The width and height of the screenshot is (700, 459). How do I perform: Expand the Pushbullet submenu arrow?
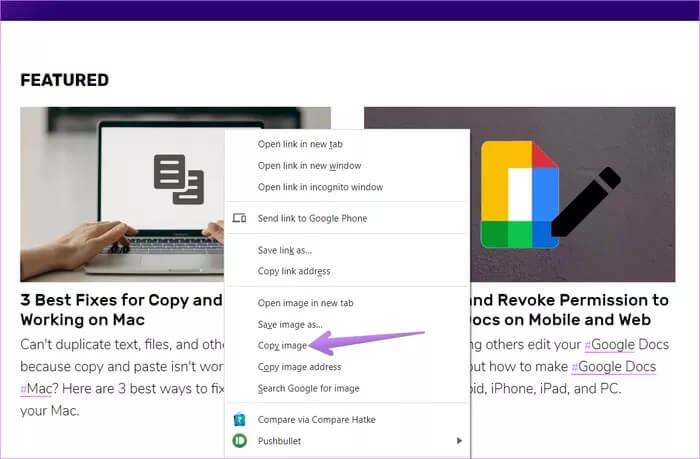pos(459,441)
